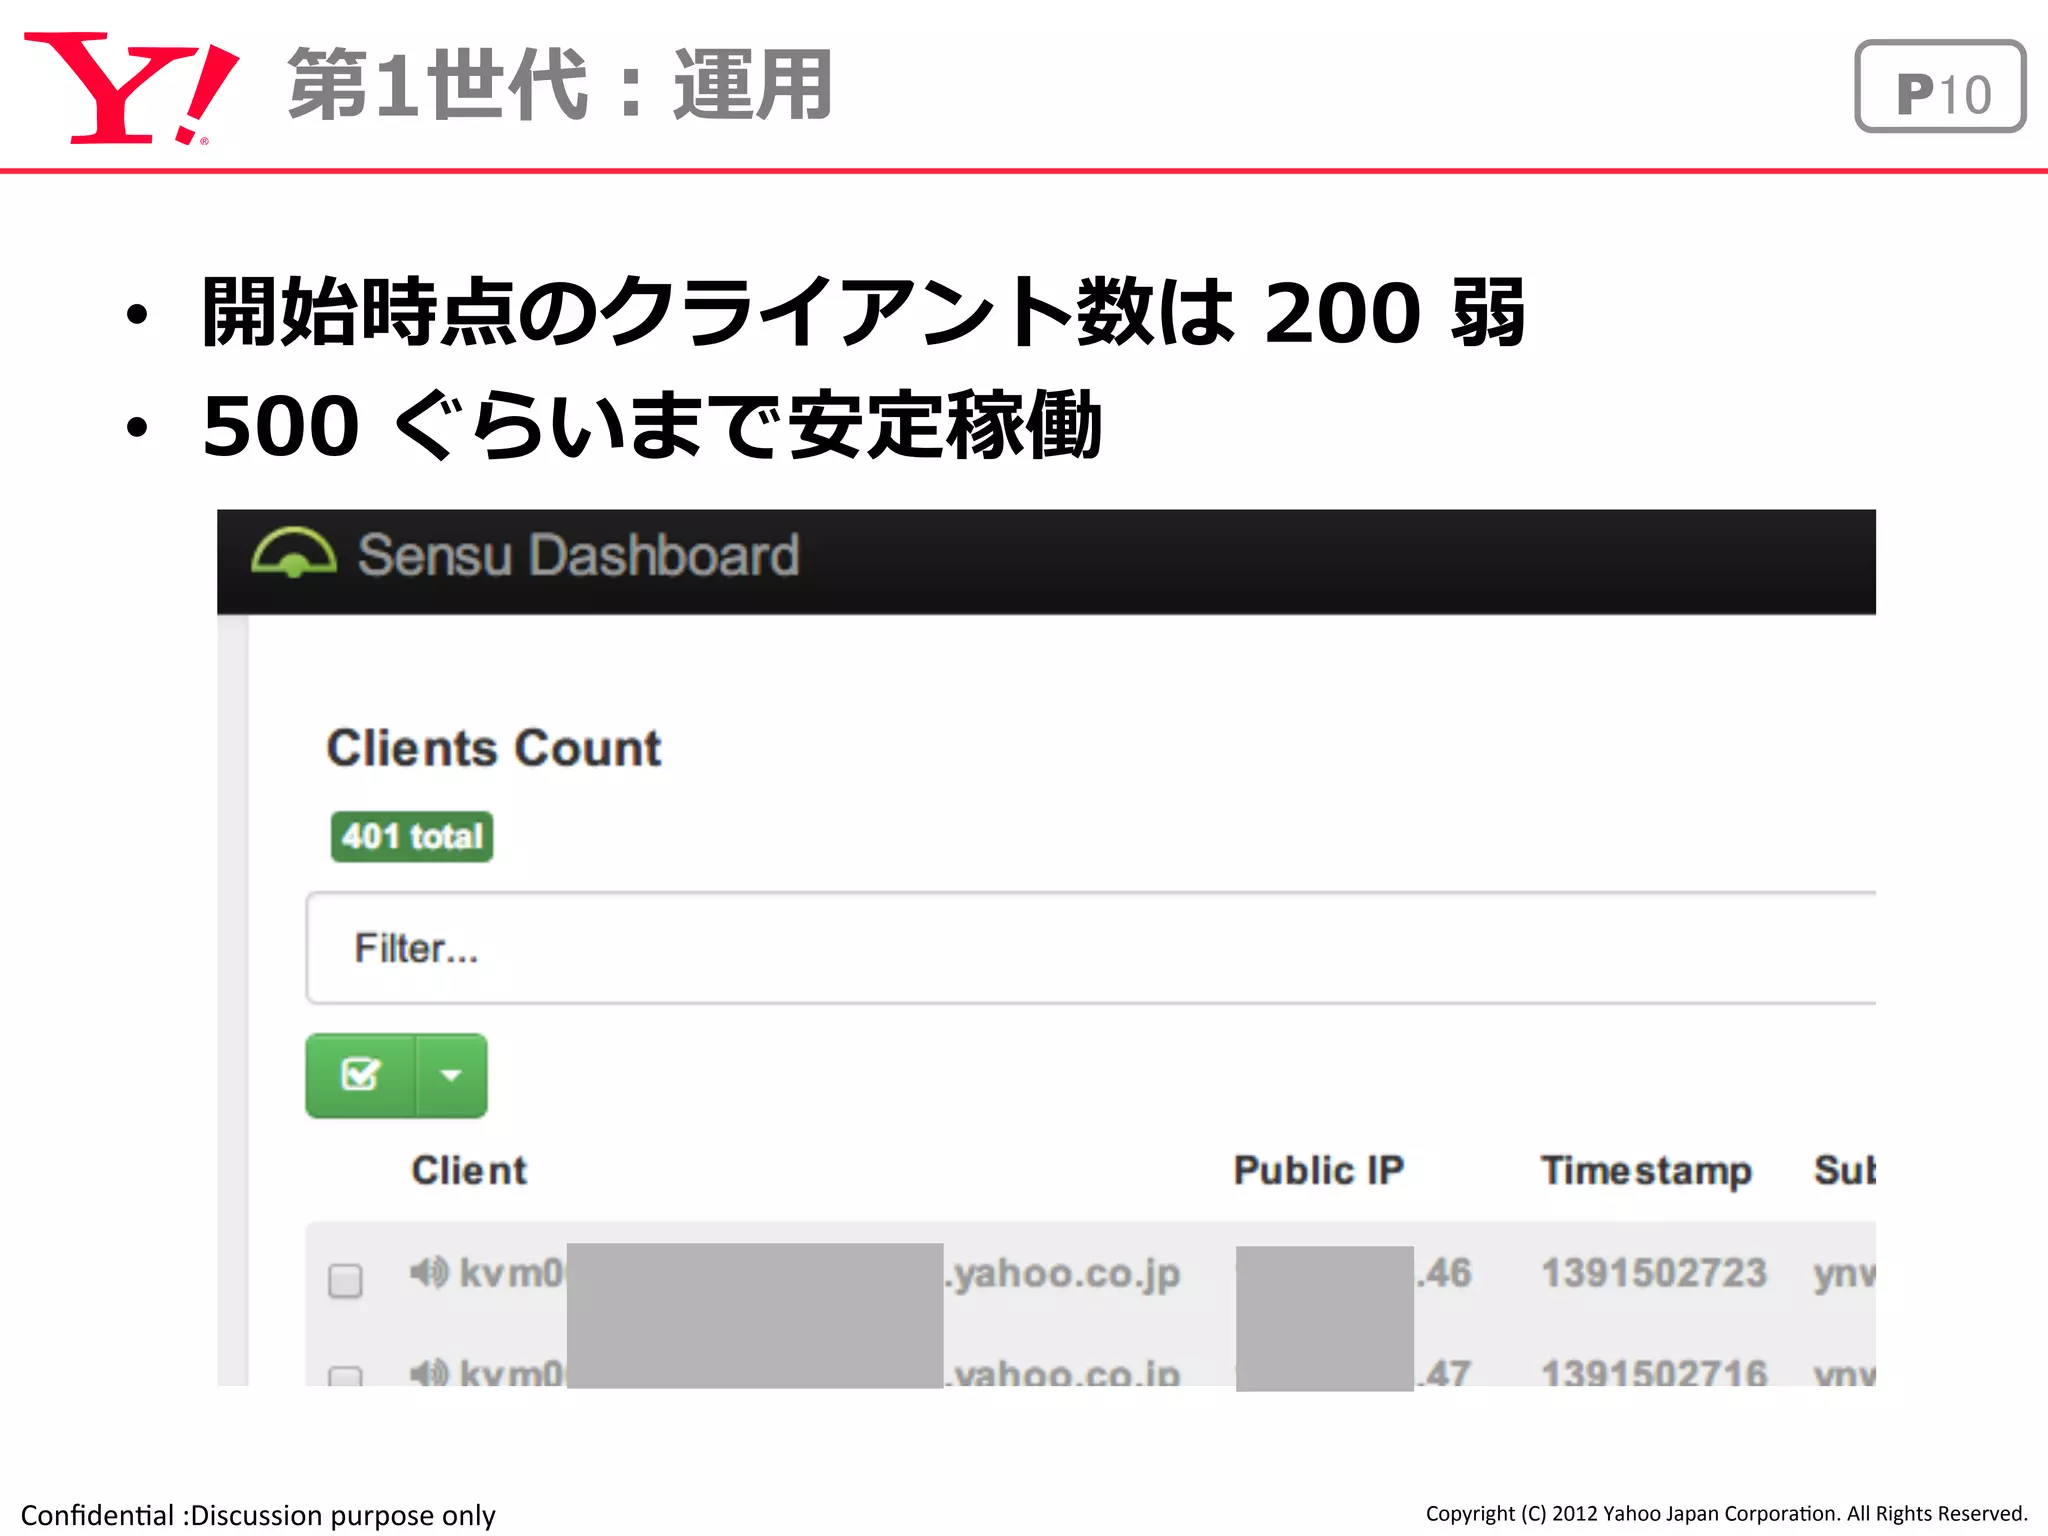Image resolution: width=2048 pixels, height=1536 pixels.
Task: Click the green select-all checkmark button
Action: point(361,1075)
